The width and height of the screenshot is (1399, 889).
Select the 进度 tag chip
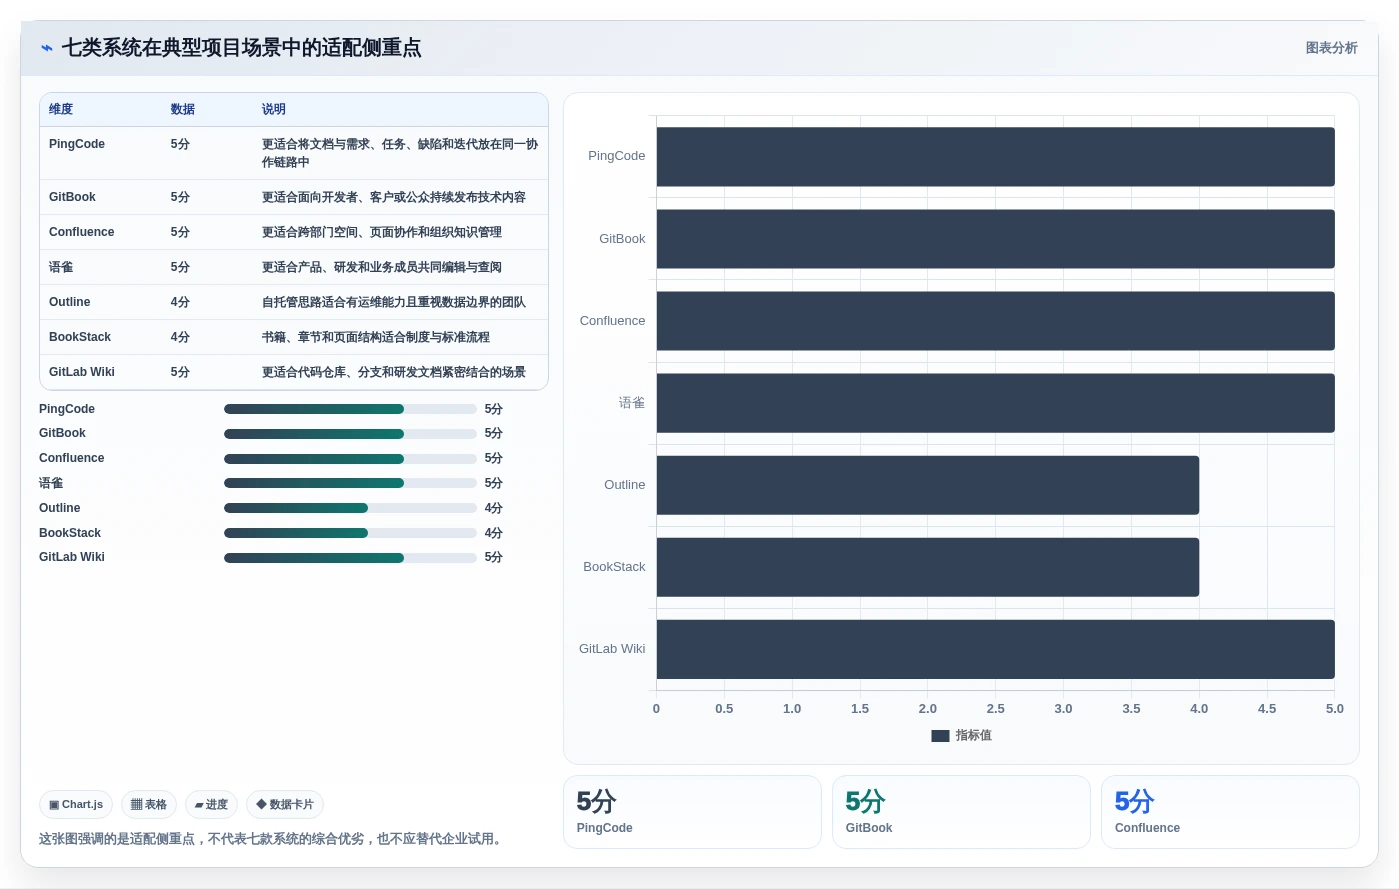coord(211,804)
